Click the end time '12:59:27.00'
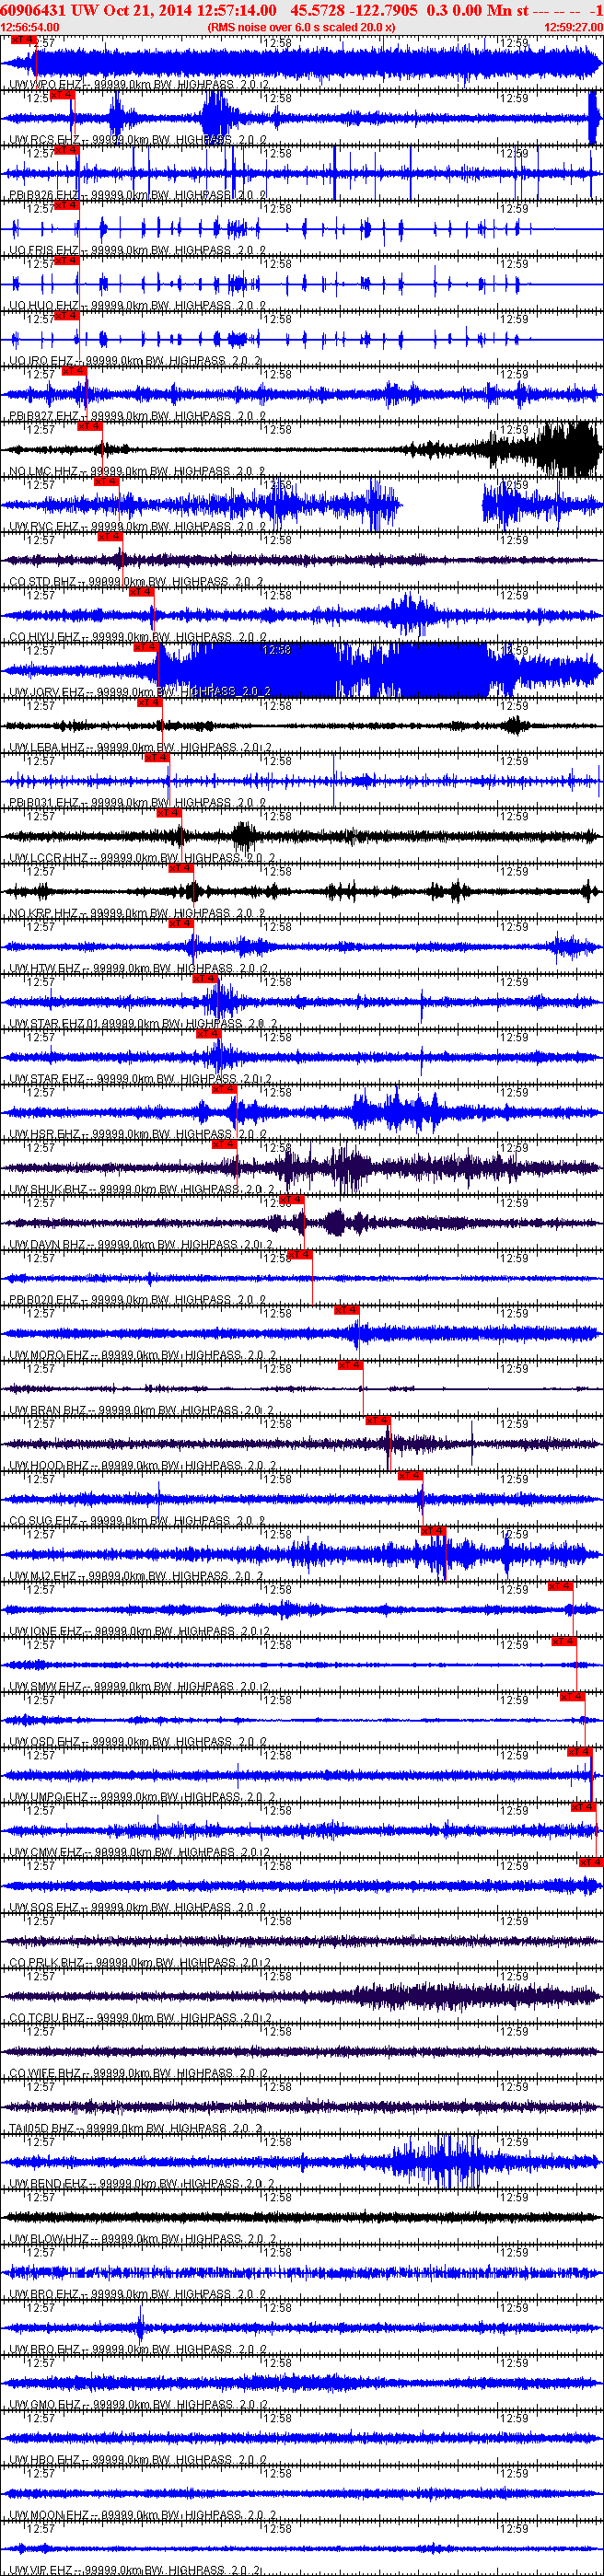The image size is (604, 2576). 573,27
